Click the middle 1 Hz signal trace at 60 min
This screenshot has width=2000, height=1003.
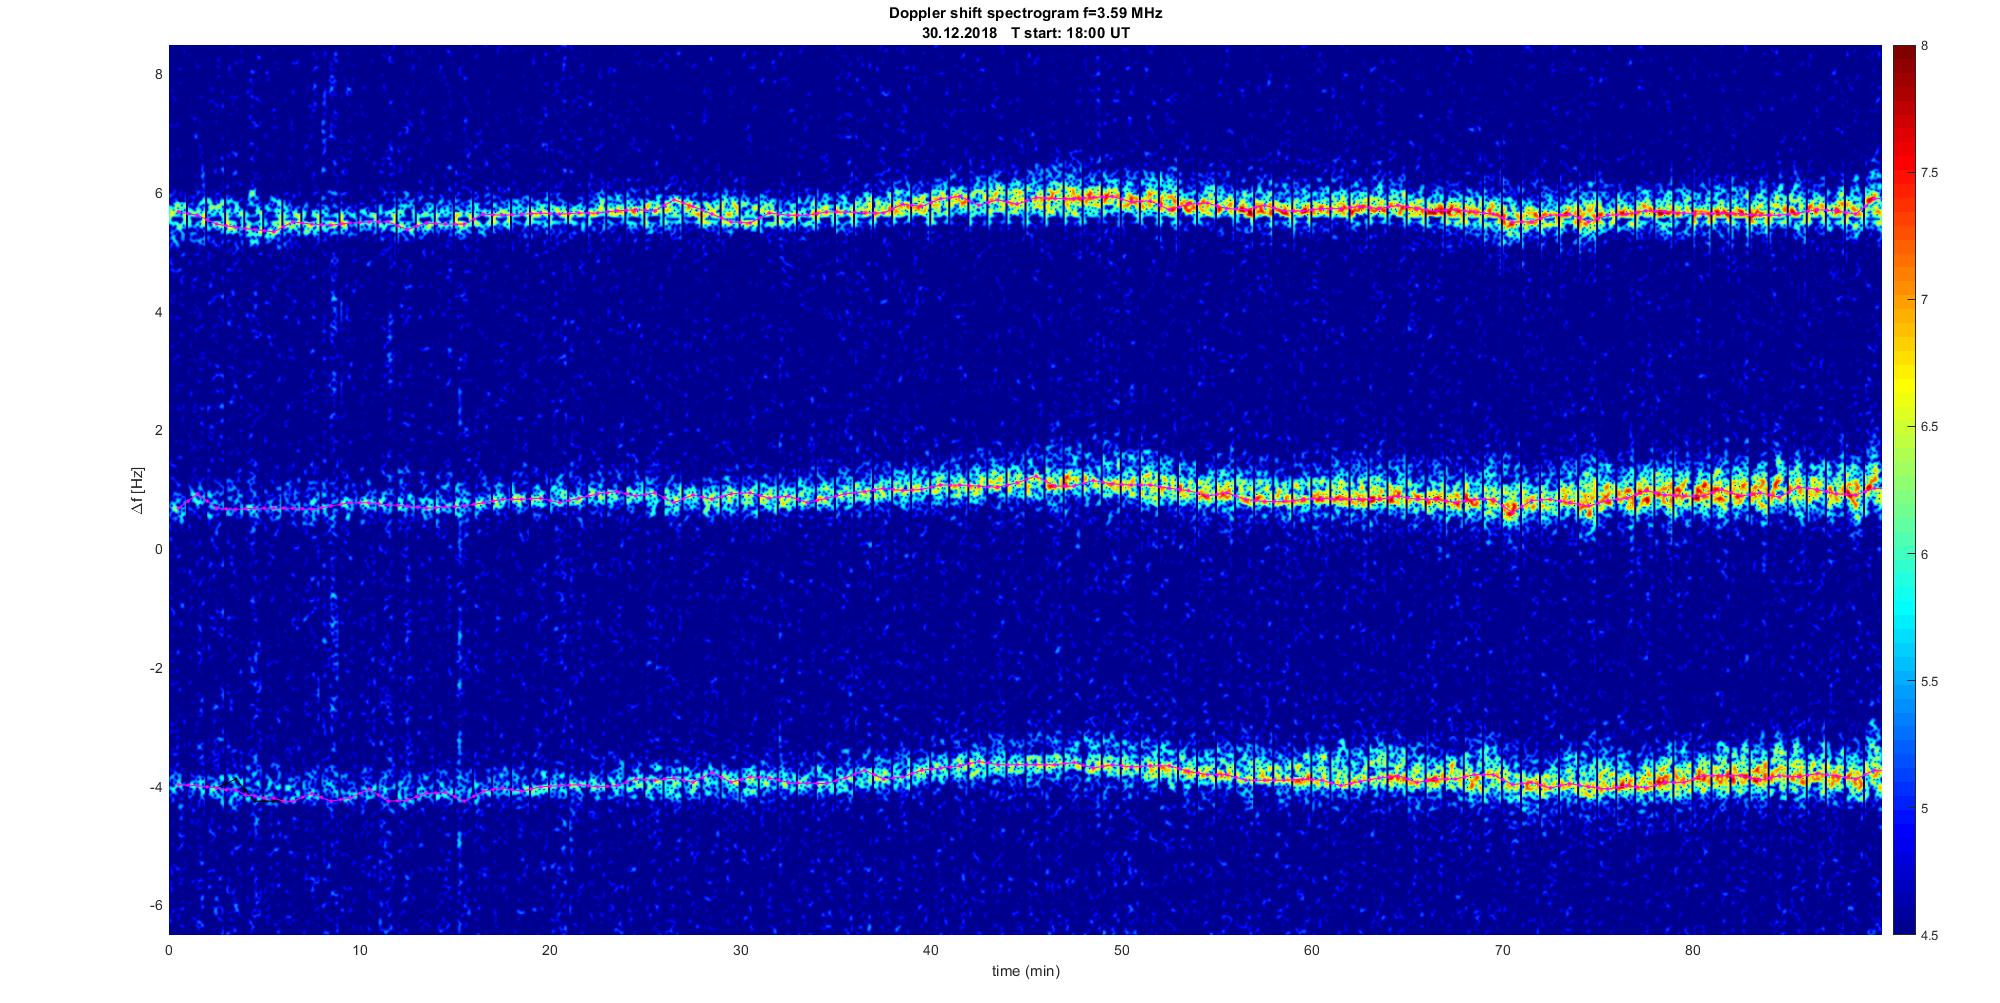coord(1312,497)
